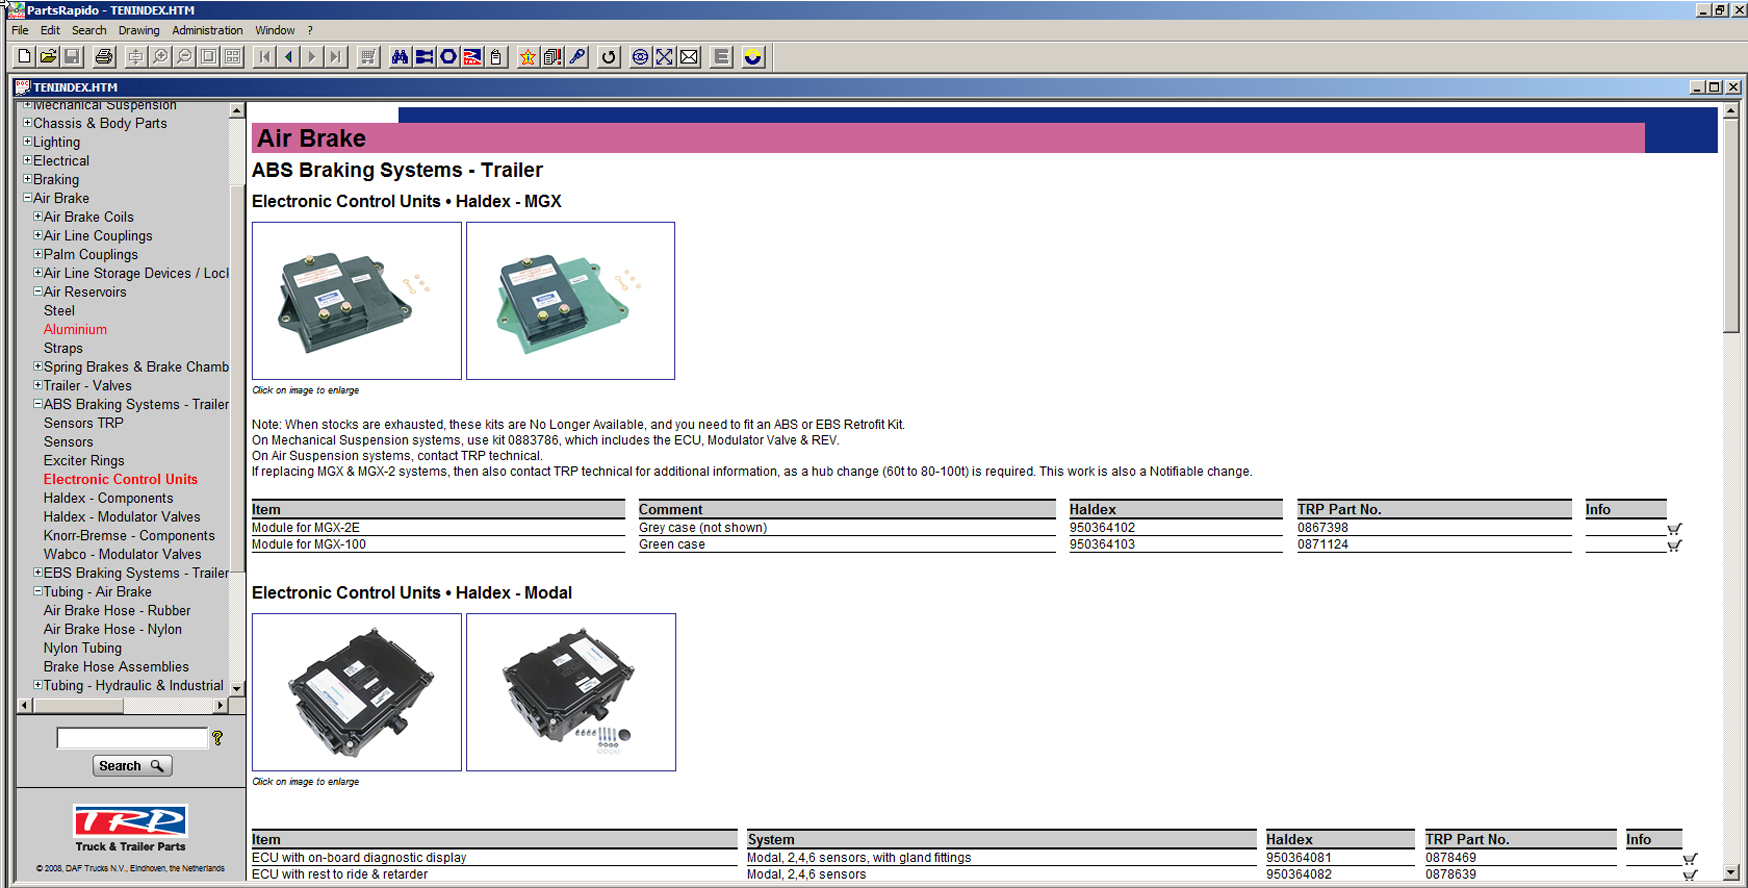Viewport: 1748px width, 888px height.
Task: Collapse the Air Reservoirs tree node
Action: click(38, 291)
